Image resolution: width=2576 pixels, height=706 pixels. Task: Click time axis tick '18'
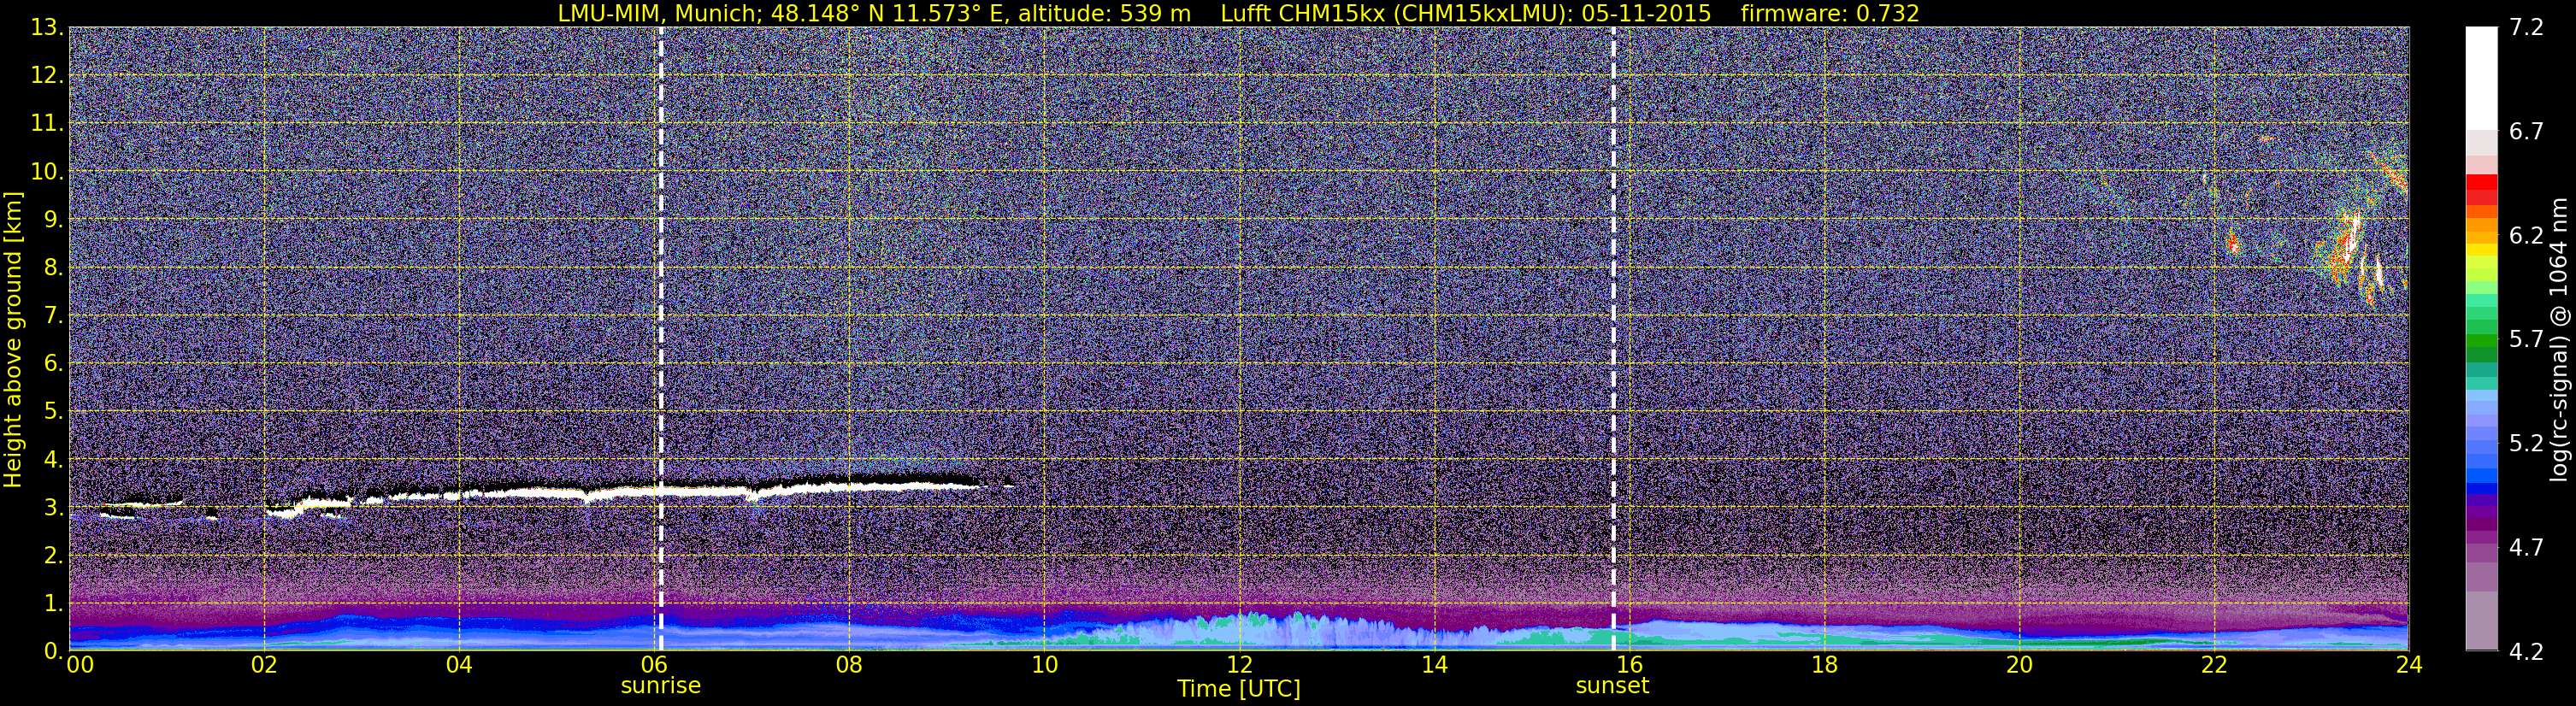pos(1824,665)
